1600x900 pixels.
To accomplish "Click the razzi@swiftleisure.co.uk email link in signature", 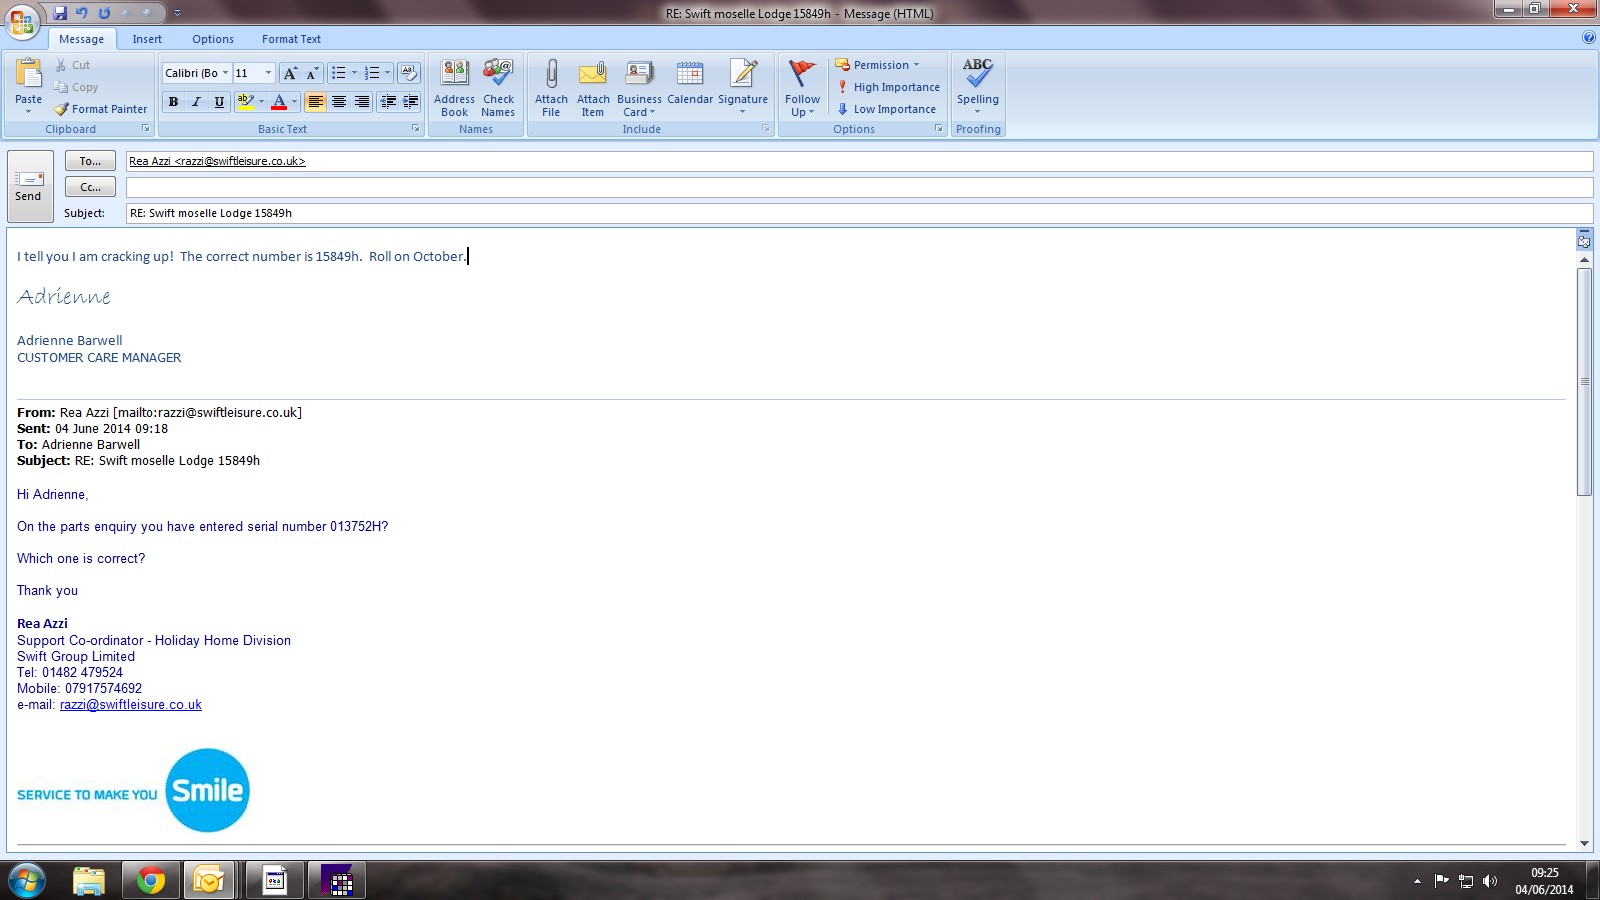I will [x=130, y=705].
